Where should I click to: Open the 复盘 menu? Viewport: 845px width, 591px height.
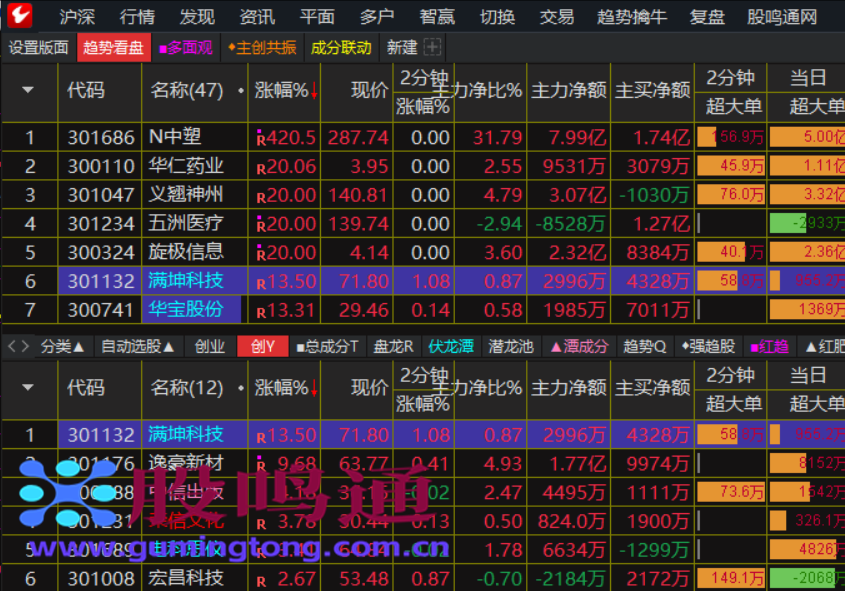click(x=707, y=17)
